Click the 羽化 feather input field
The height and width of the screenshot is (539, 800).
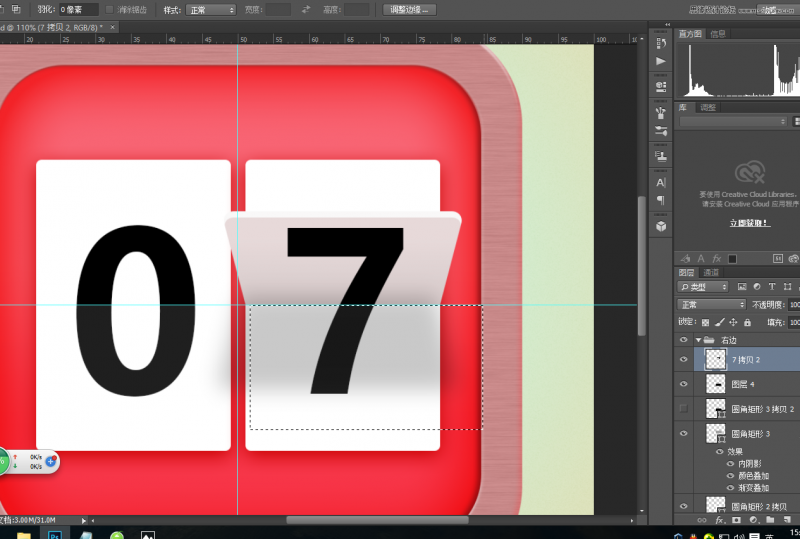tap(78, 9)
